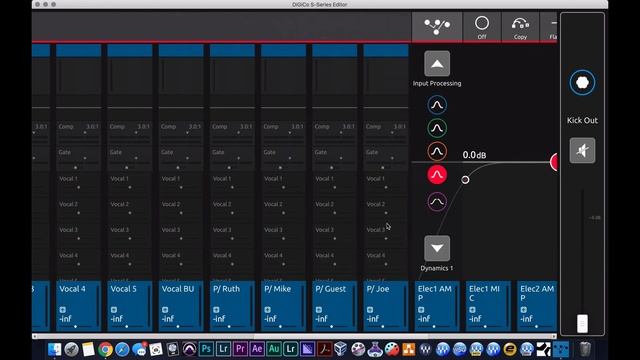This screenshot has width=640, height=360.
Task: Click the up arrow above Input Processing
Action: (437, 64)
